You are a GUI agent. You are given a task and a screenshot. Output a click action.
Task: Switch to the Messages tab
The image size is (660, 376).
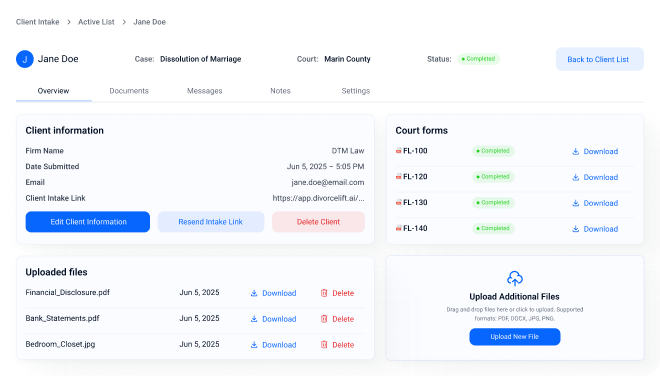(205, 91)
